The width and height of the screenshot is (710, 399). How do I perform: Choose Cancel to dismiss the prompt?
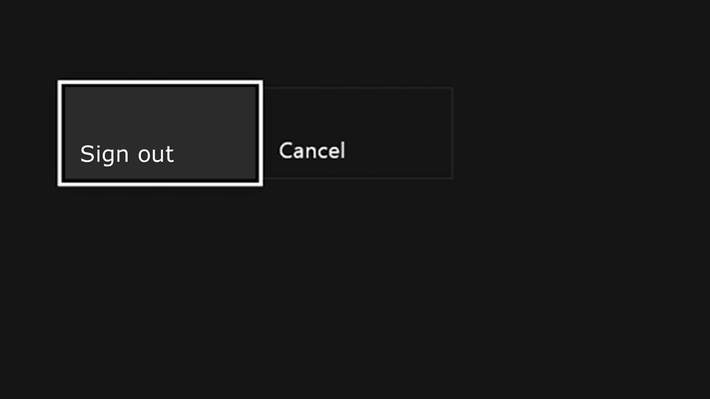[358, 133]
